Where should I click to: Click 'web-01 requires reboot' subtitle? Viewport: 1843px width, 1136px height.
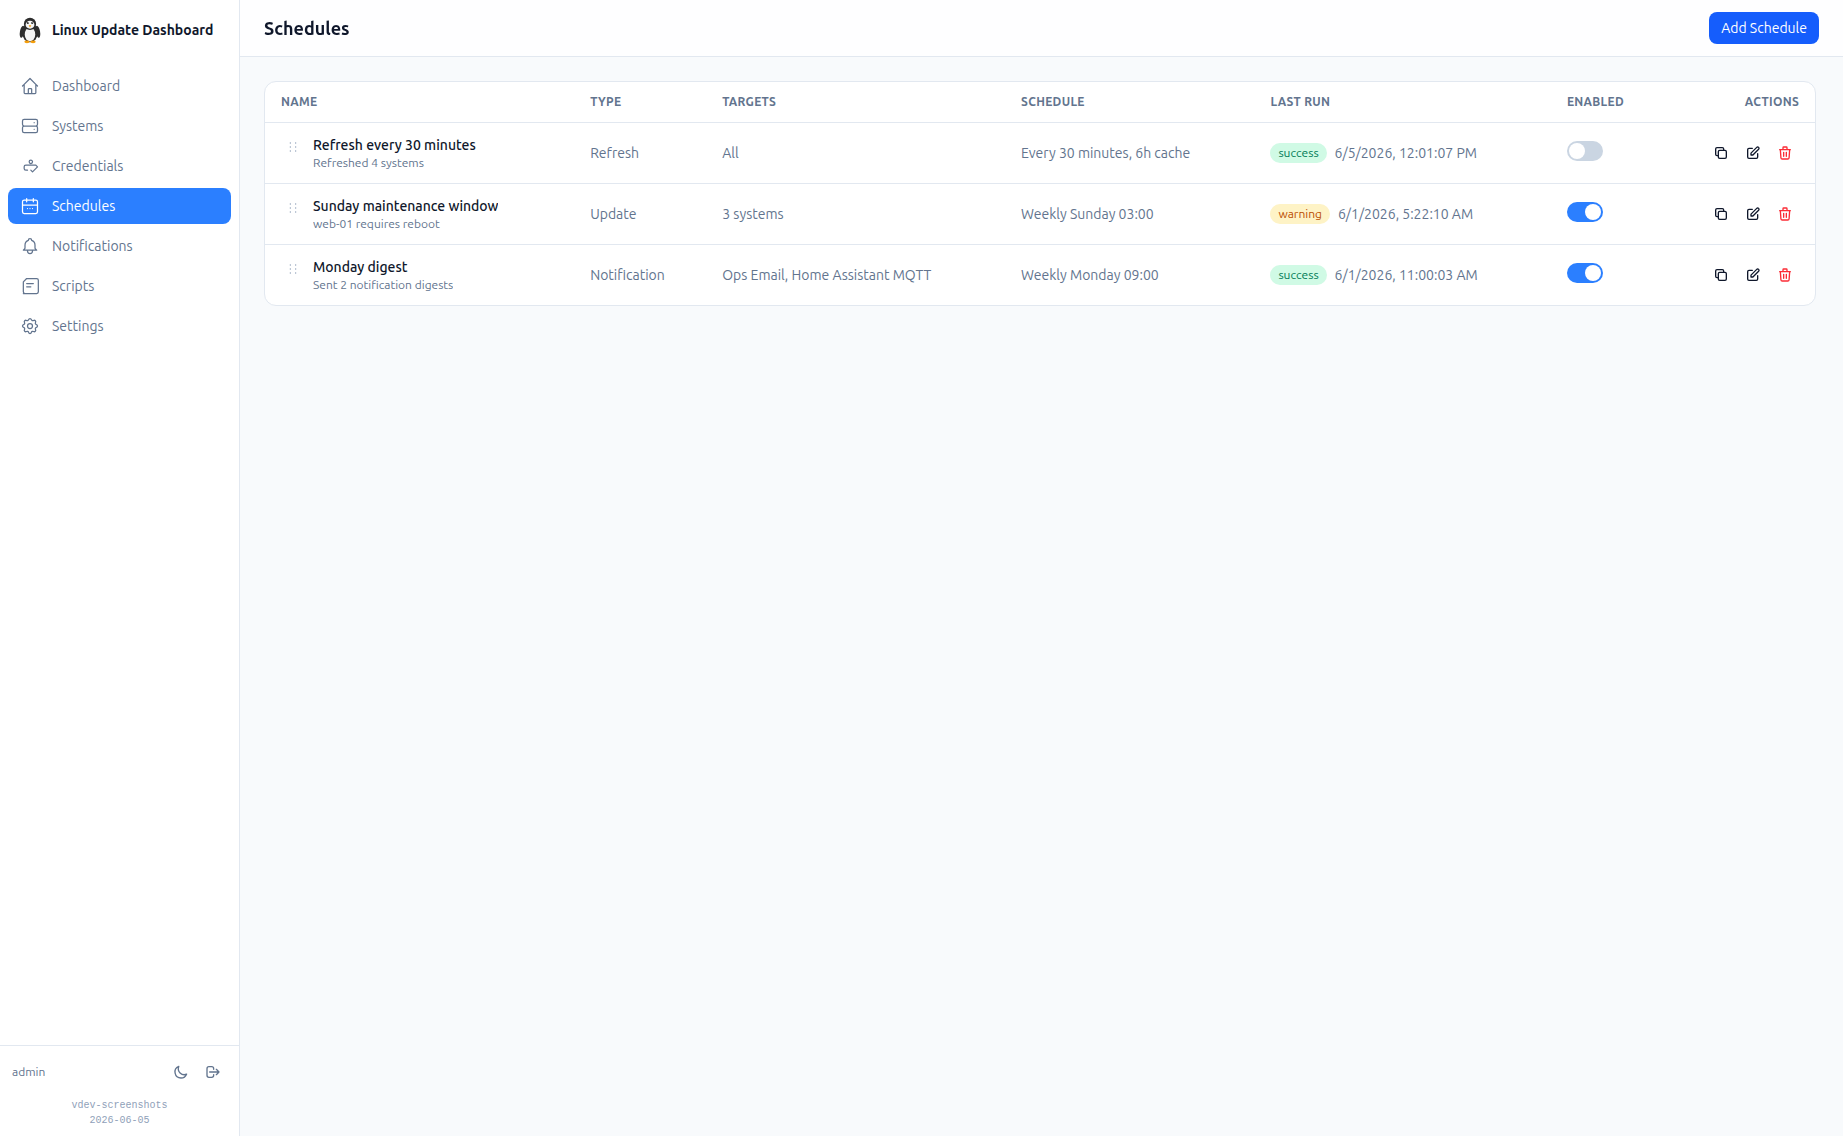(376, 224)
